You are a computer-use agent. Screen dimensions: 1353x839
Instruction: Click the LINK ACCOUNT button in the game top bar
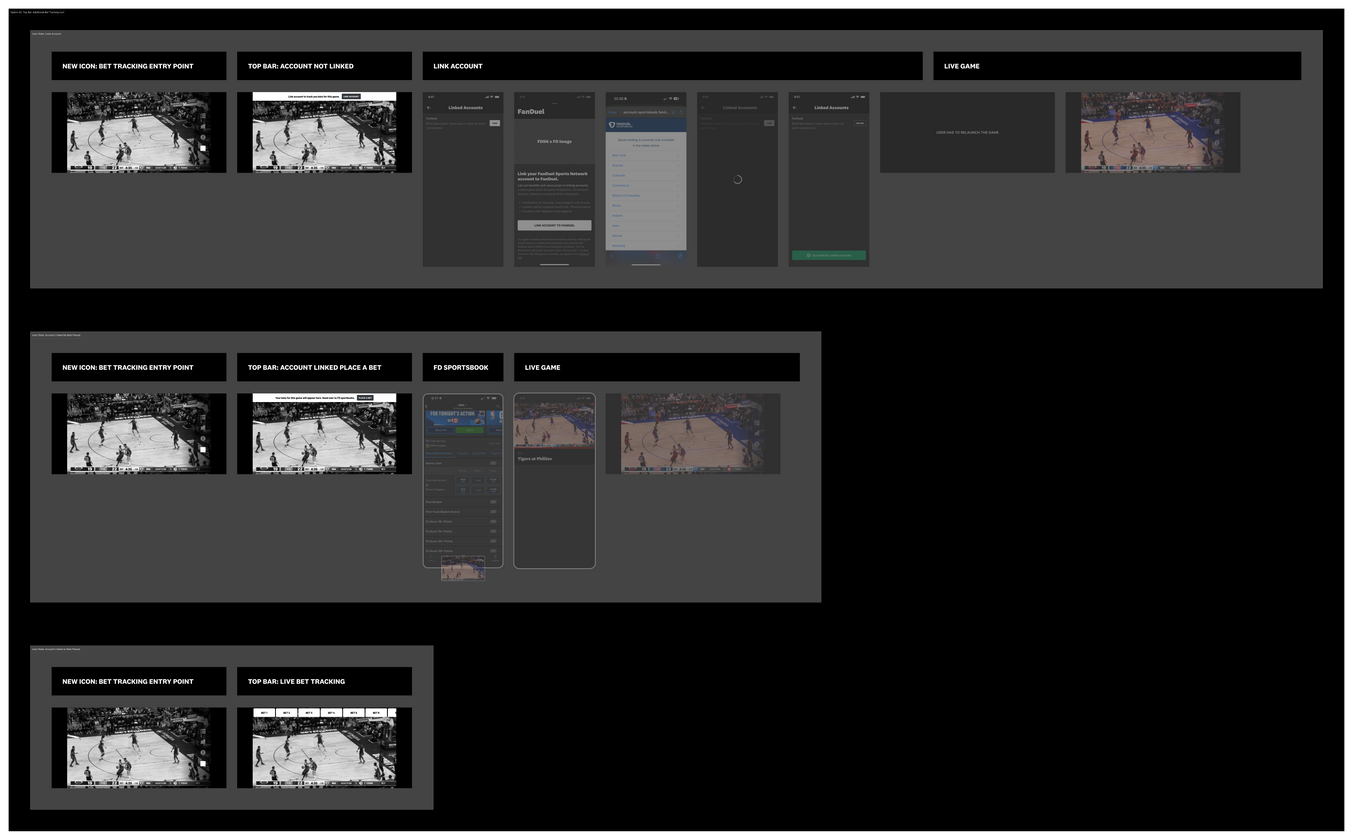click(351, 96)
